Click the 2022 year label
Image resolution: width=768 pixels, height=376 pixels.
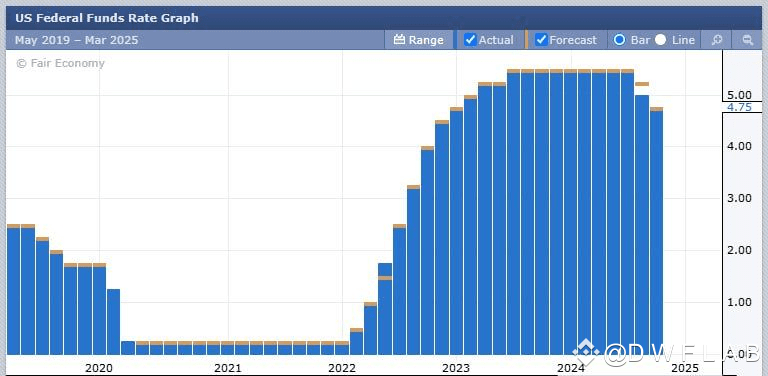click(342, 368)
